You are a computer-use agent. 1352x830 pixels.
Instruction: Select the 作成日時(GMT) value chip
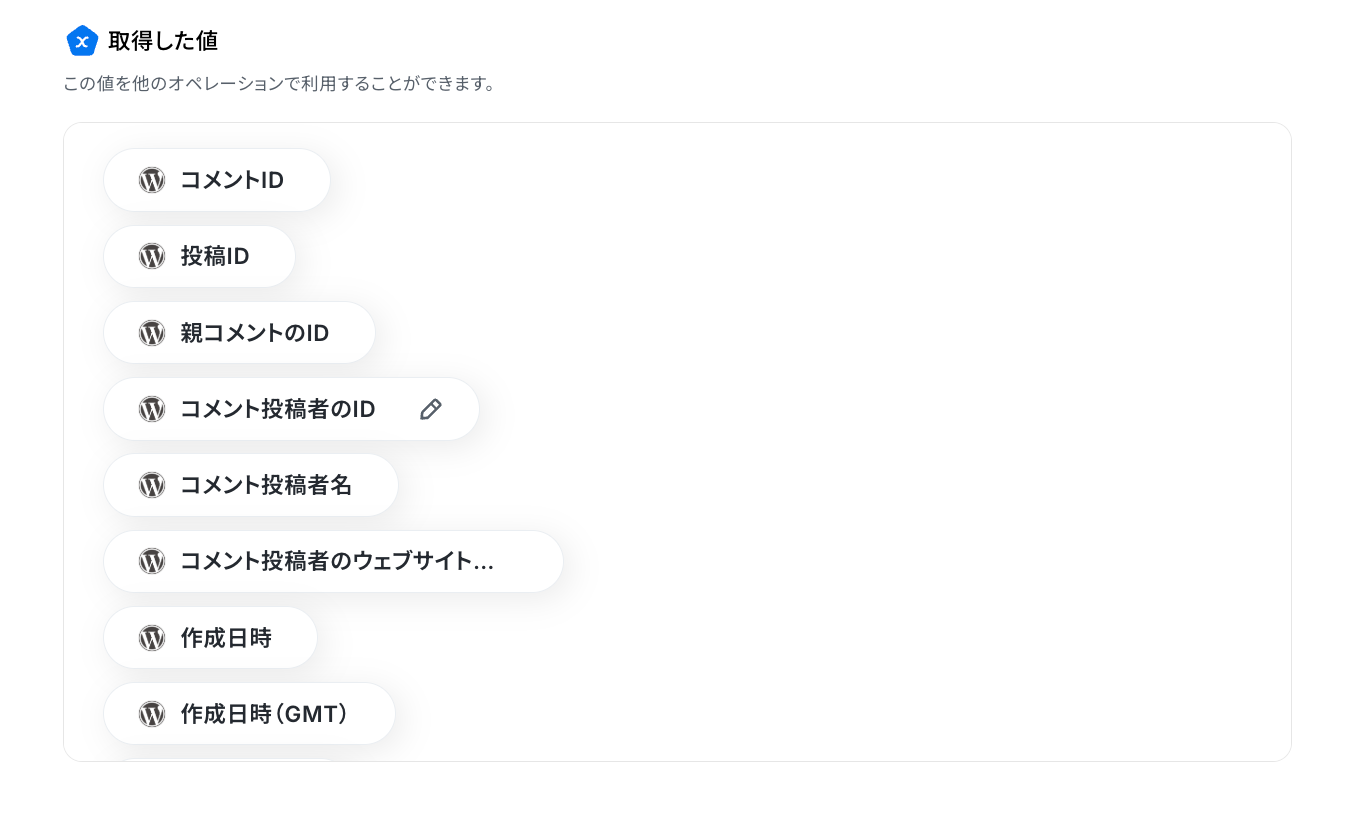tap(250, 714)
